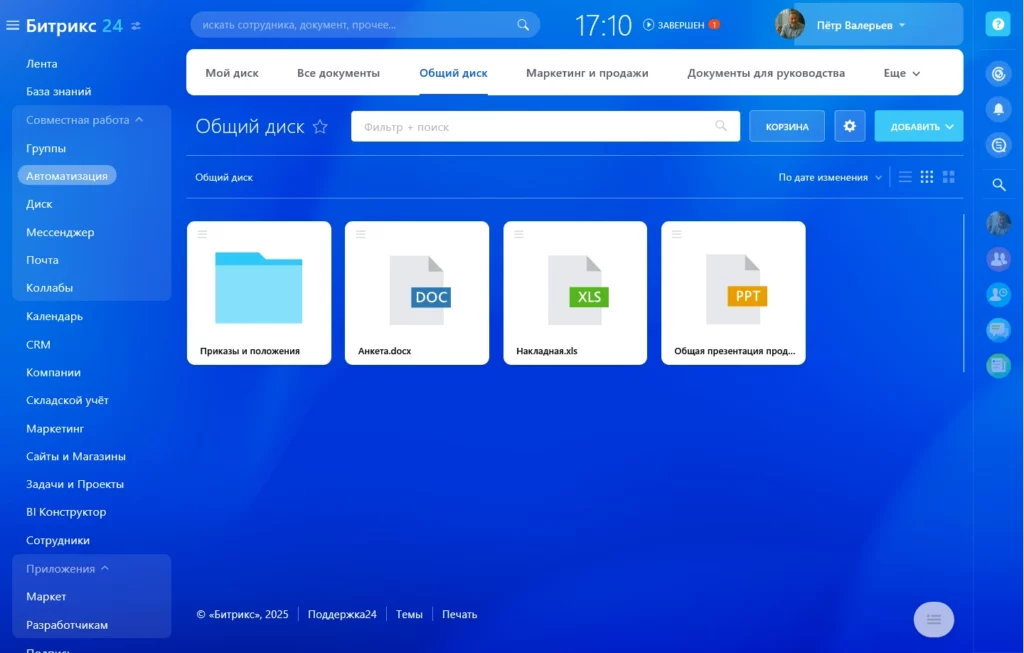Open the help panel question mark icon
The width and height of the screenshot is (1024, 653).
point(998,24)
